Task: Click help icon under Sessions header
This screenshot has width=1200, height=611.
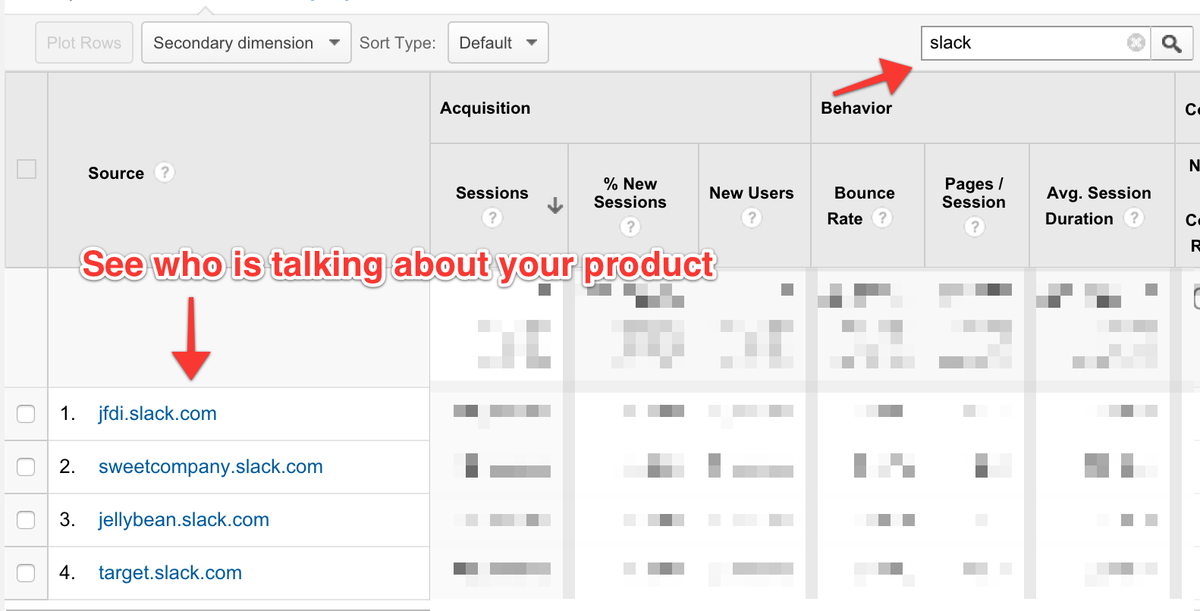Action: [491, 218]
